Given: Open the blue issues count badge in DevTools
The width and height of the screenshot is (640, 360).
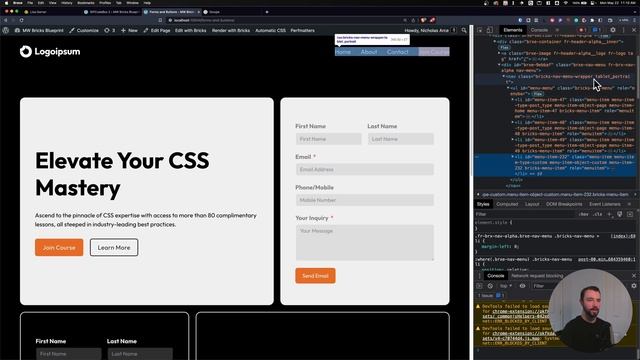Looking at the screenshot, I should (596, 30).
